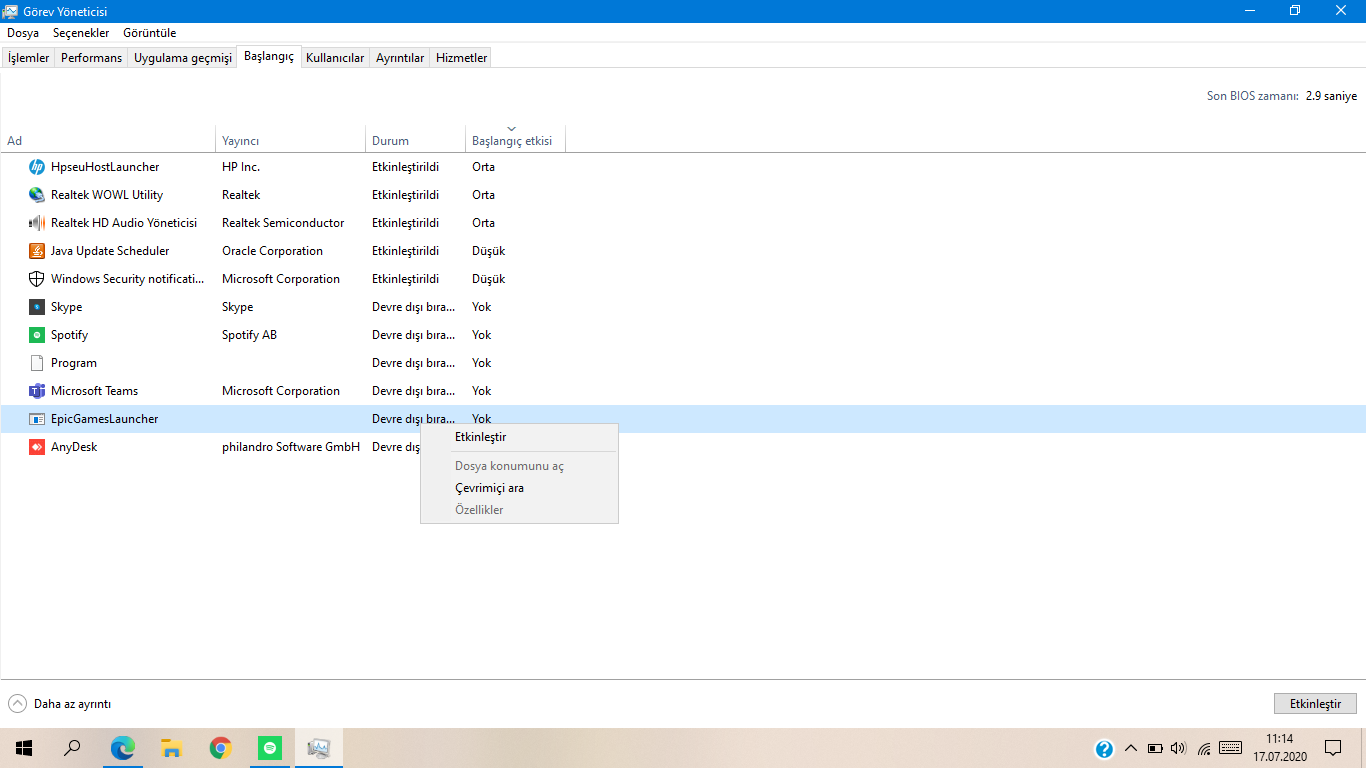Switch to the Performans tab
Viewport: 1366px width, 768px height.
pyautogui.click(x=91, y=58)
